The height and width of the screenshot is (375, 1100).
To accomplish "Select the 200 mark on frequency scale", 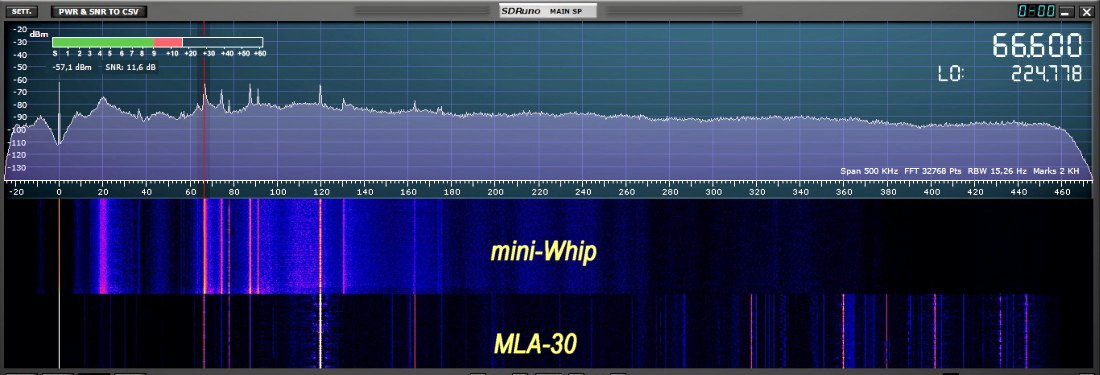I will tap(495, 192).
